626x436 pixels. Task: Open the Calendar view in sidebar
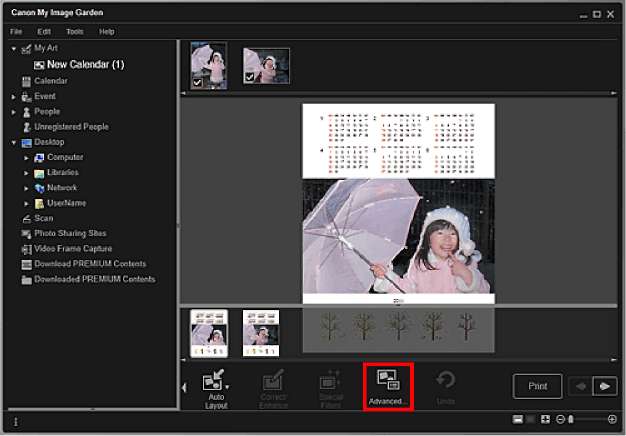tap(51, 81)
